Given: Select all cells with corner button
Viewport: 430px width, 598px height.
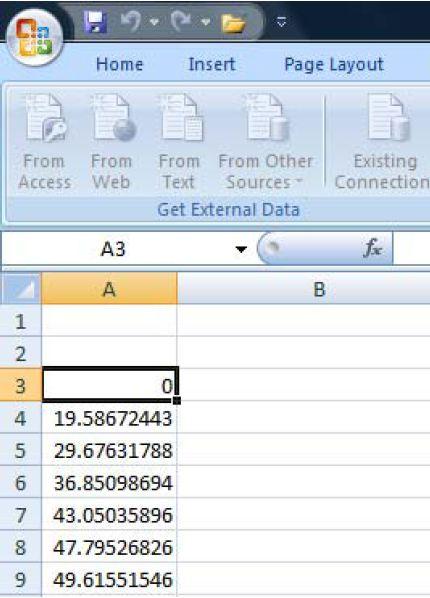Looking at the screenshot, I should click(x=21, y=289).
